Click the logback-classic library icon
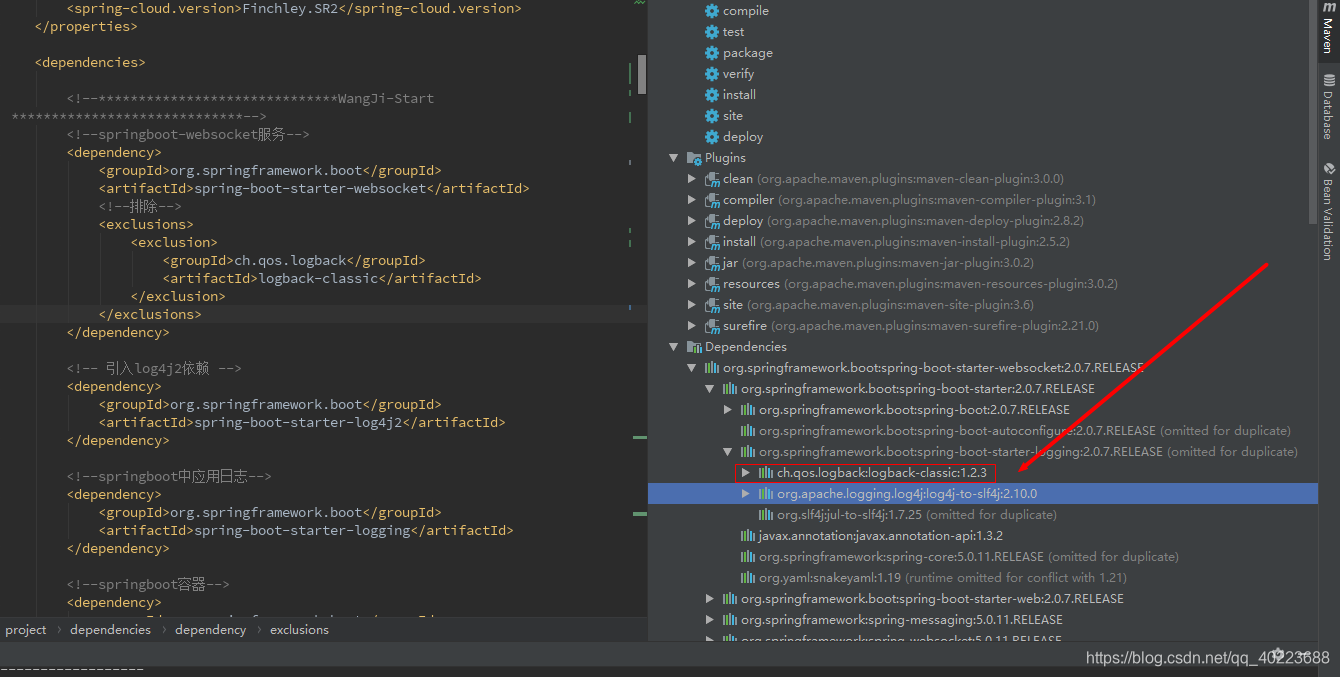The width and height of the screenshot is (1340, 677). pyautogui.click(x=766, y=473)
